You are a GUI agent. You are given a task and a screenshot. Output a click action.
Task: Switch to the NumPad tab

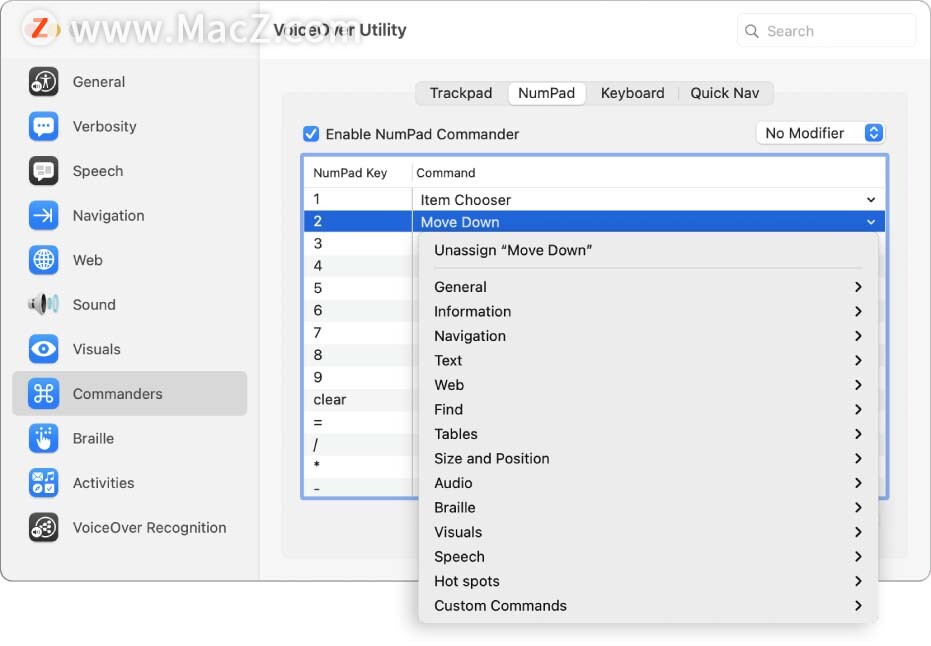point(547,93)
